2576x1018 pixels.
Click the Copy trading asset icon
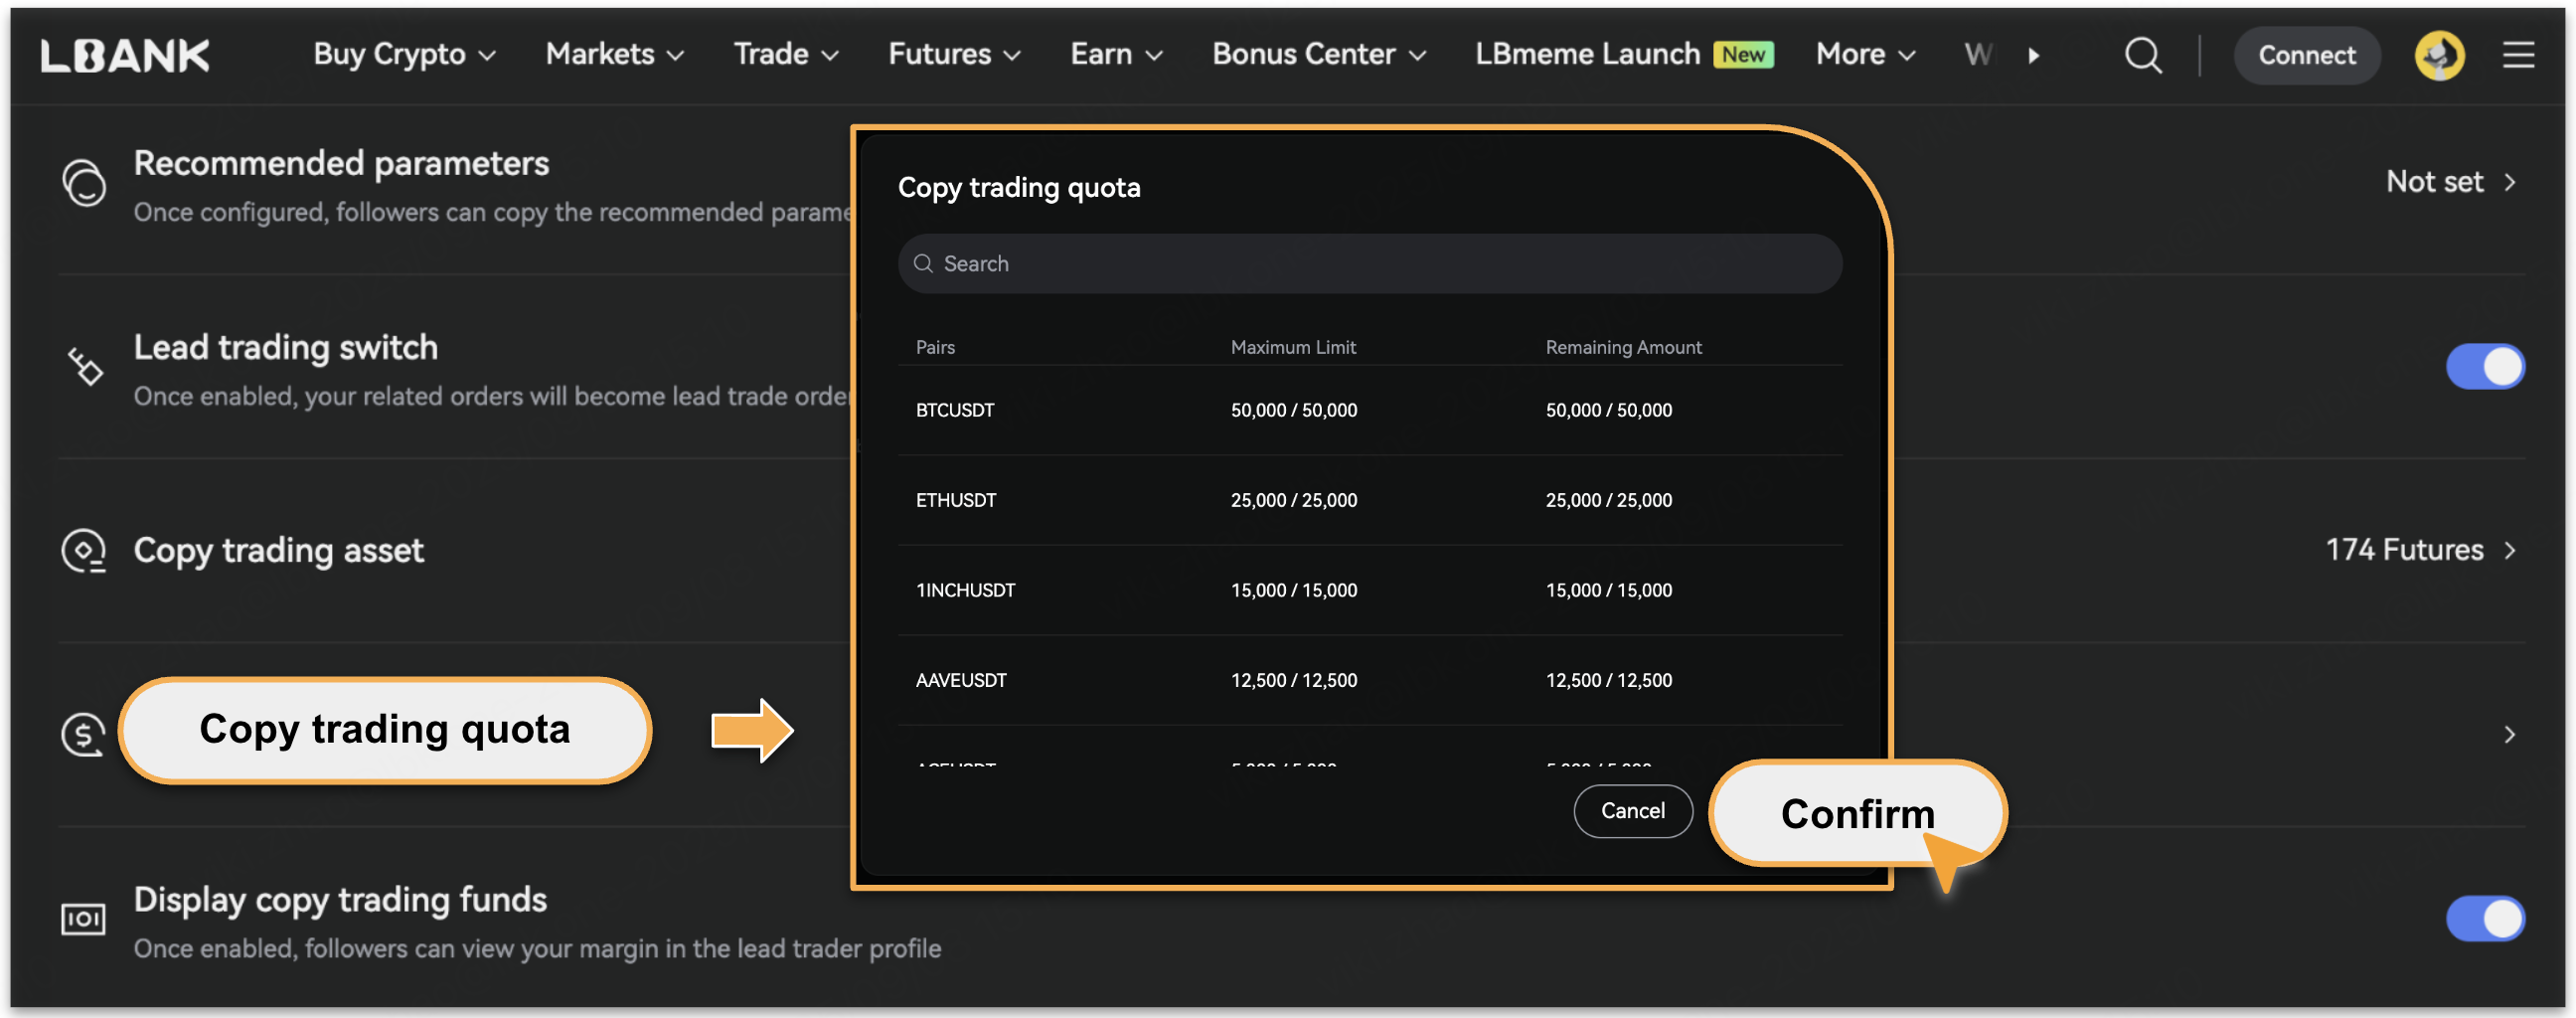pyautogui.click(x=84, y=551)
